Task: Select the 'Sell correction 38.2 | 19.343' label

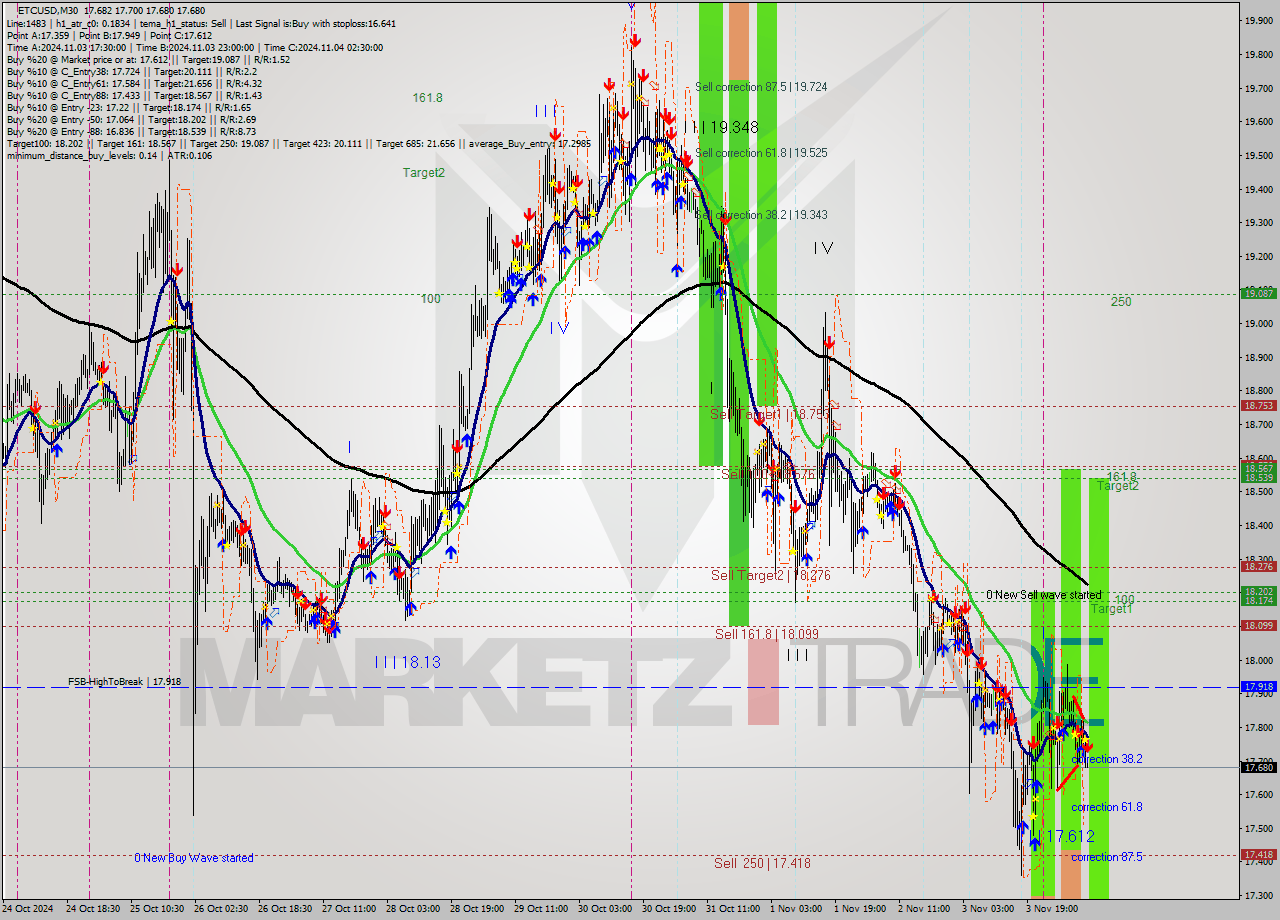Action: tap(761, 215)
